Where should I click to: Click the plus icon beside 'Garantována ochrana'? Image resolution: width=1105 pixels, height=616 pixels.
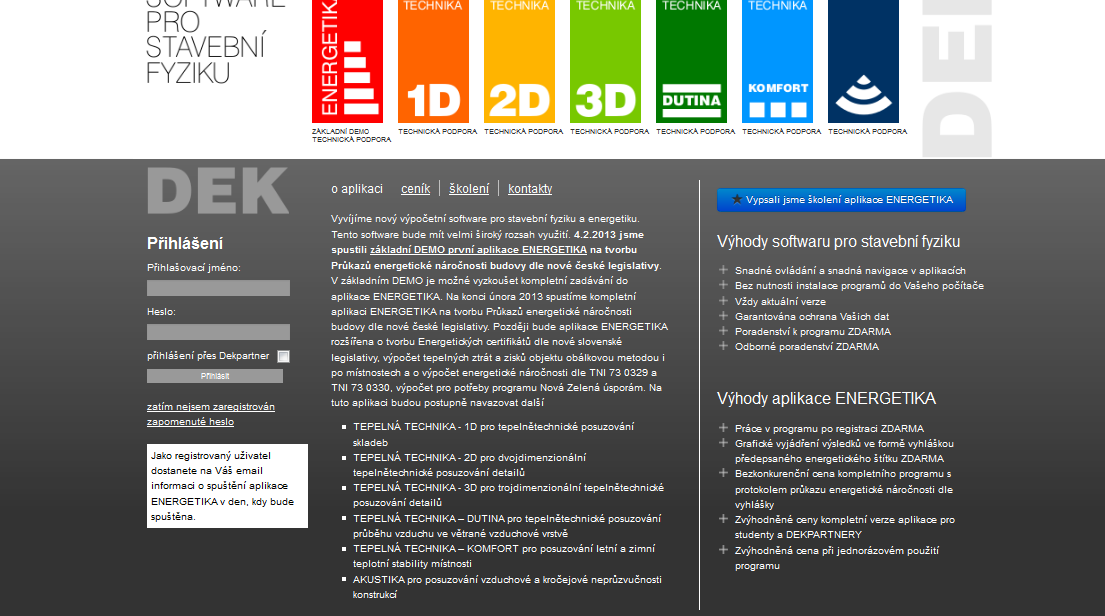tap(723, 316)
